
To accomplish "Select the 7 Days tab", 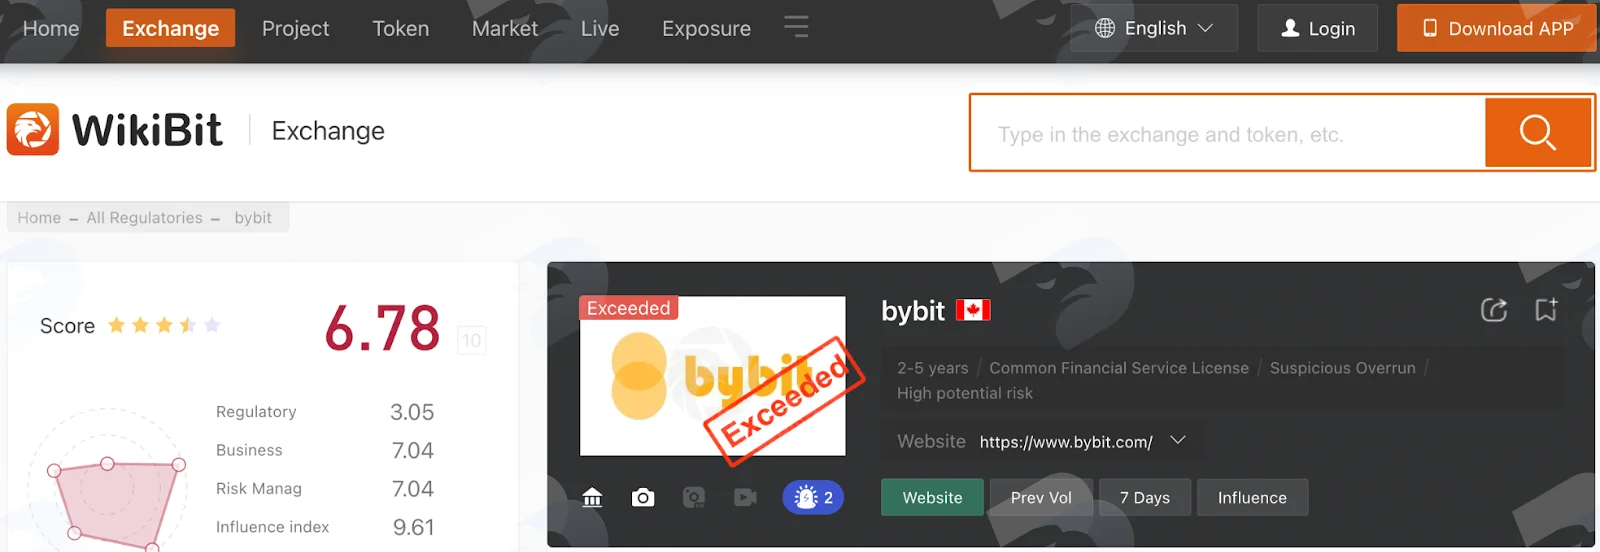I will [x=1145, y=497].
